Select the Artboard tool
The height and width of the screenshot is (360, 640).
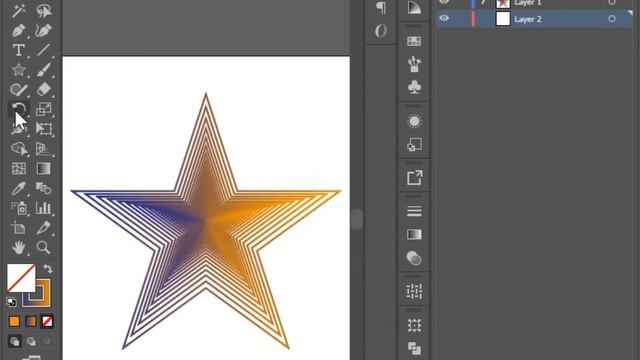click(x=18, y=227)
